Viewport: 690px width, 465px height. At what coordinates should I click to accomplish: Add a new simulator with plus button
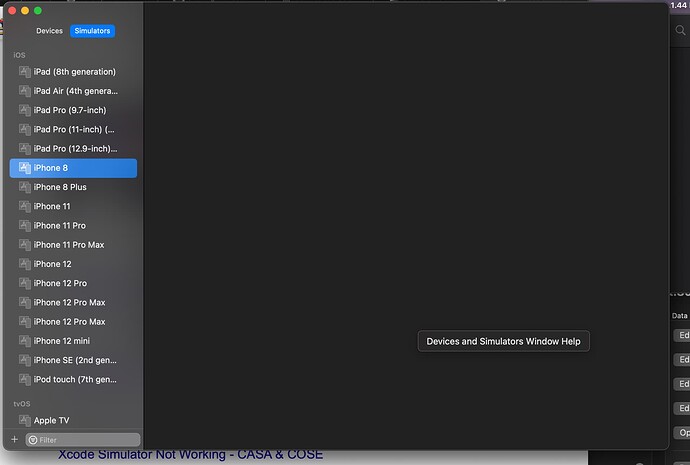coord(15,439)
